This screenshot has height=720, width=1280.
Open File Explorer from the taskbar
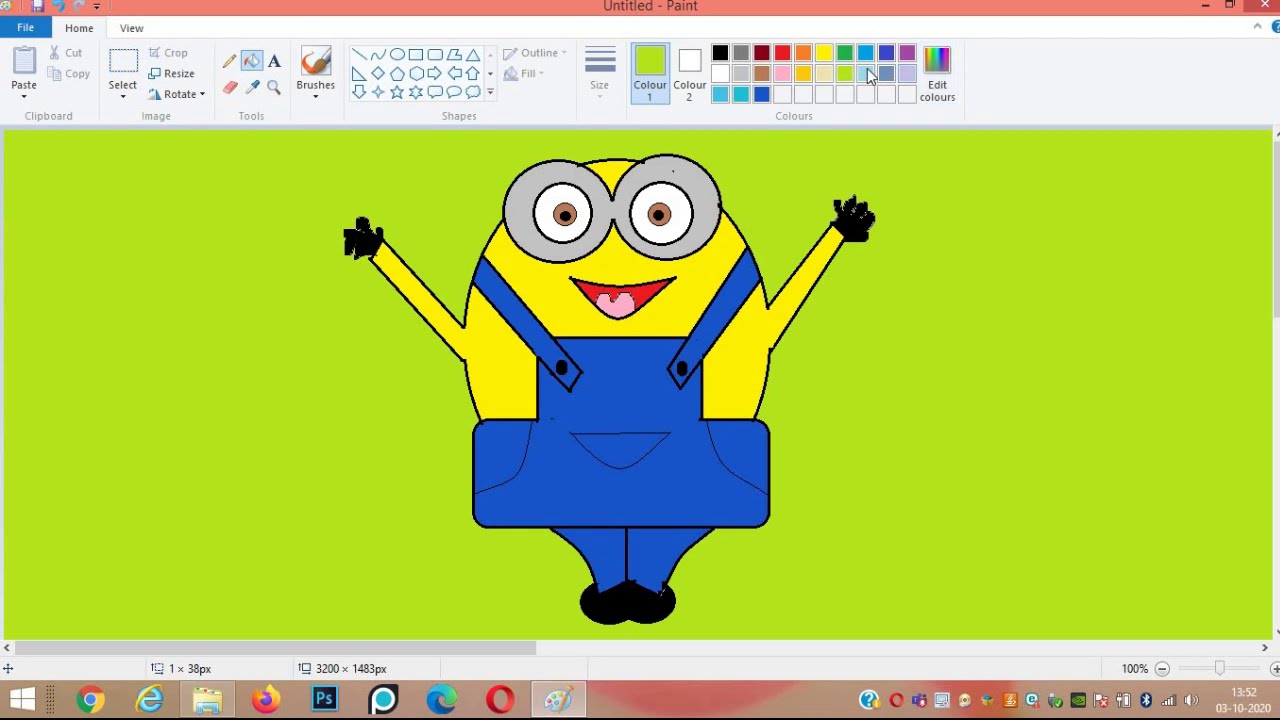click(207, 699)
